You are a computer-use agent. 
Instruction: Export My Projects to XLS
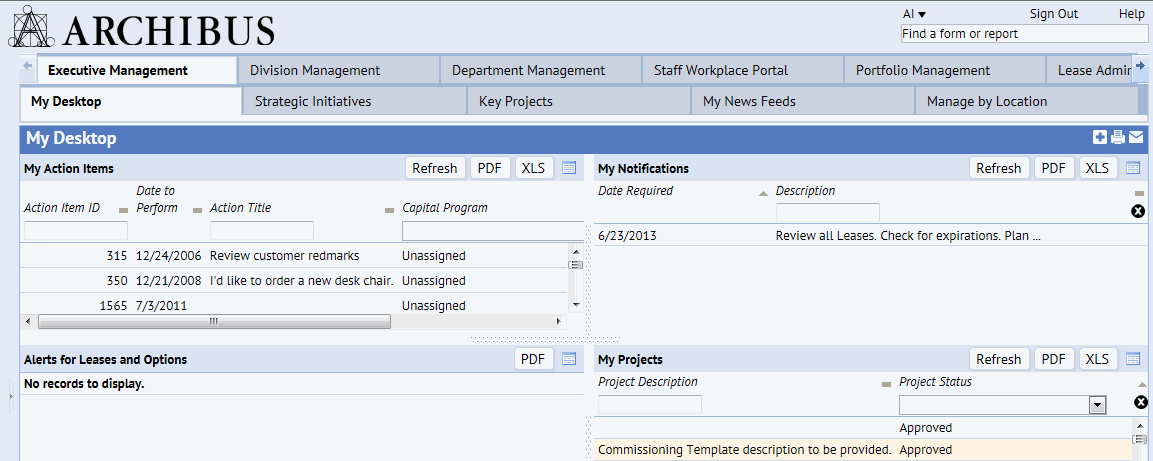tap(1097, 359)
